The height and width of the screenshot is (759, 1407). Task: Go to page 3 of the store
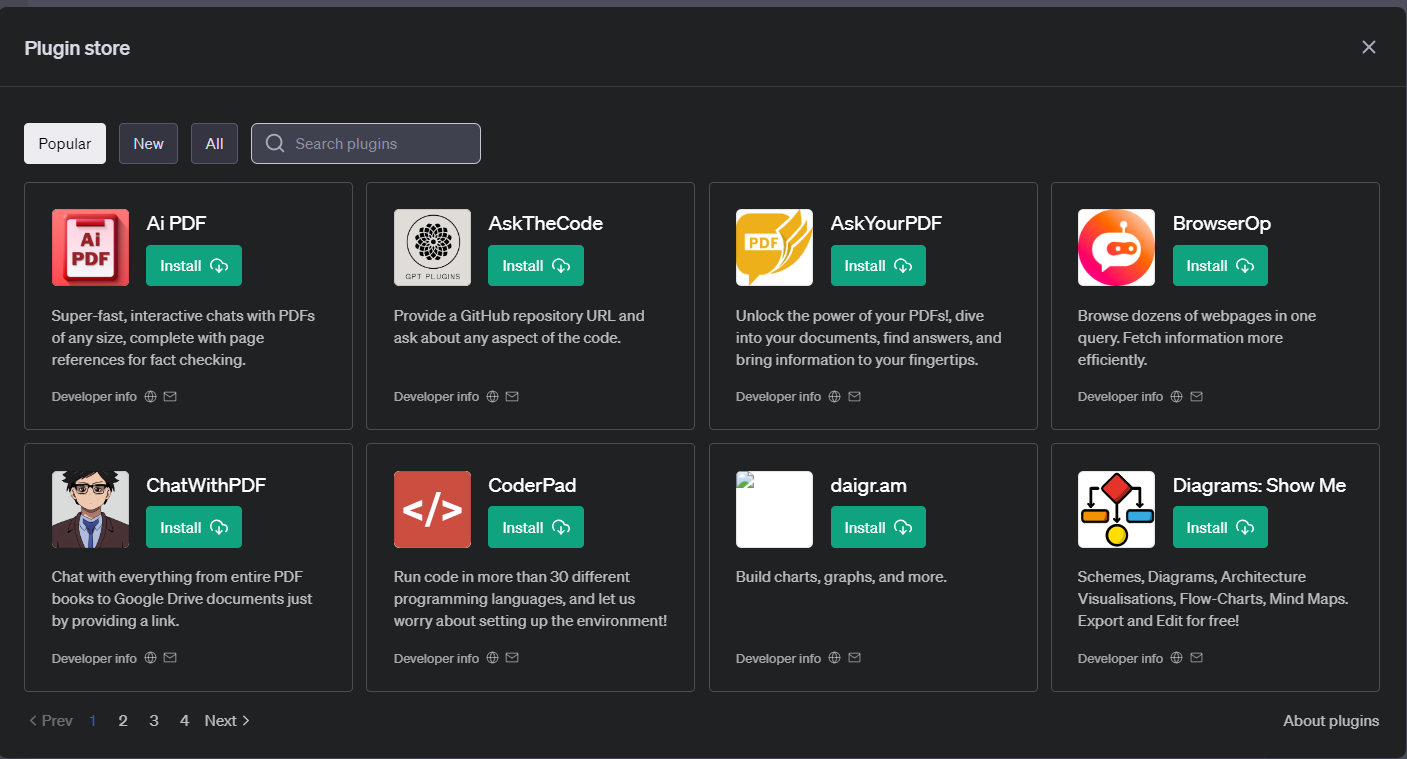point(153,720)
